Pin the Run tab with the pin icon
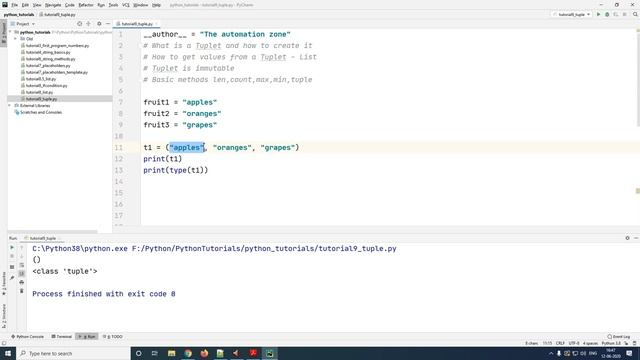 [12, 278]
